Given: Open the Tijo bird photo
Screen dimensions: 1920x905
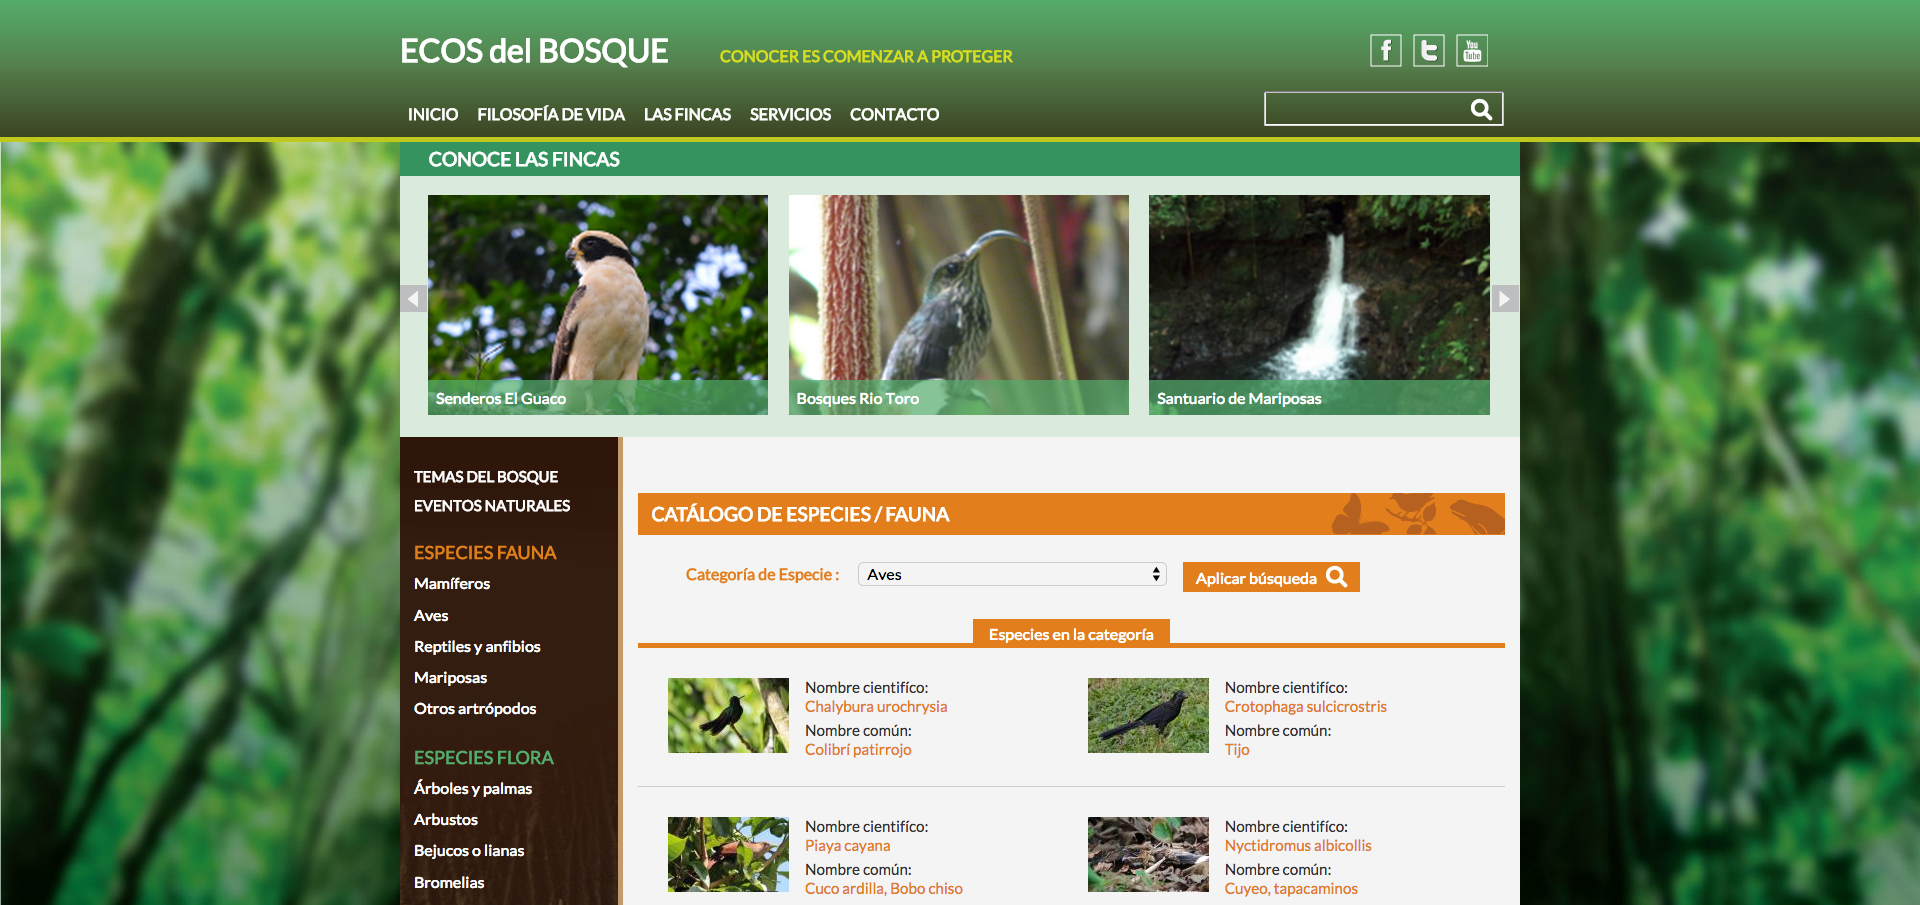Looking at the screenshot, I should coord(1148,715).
